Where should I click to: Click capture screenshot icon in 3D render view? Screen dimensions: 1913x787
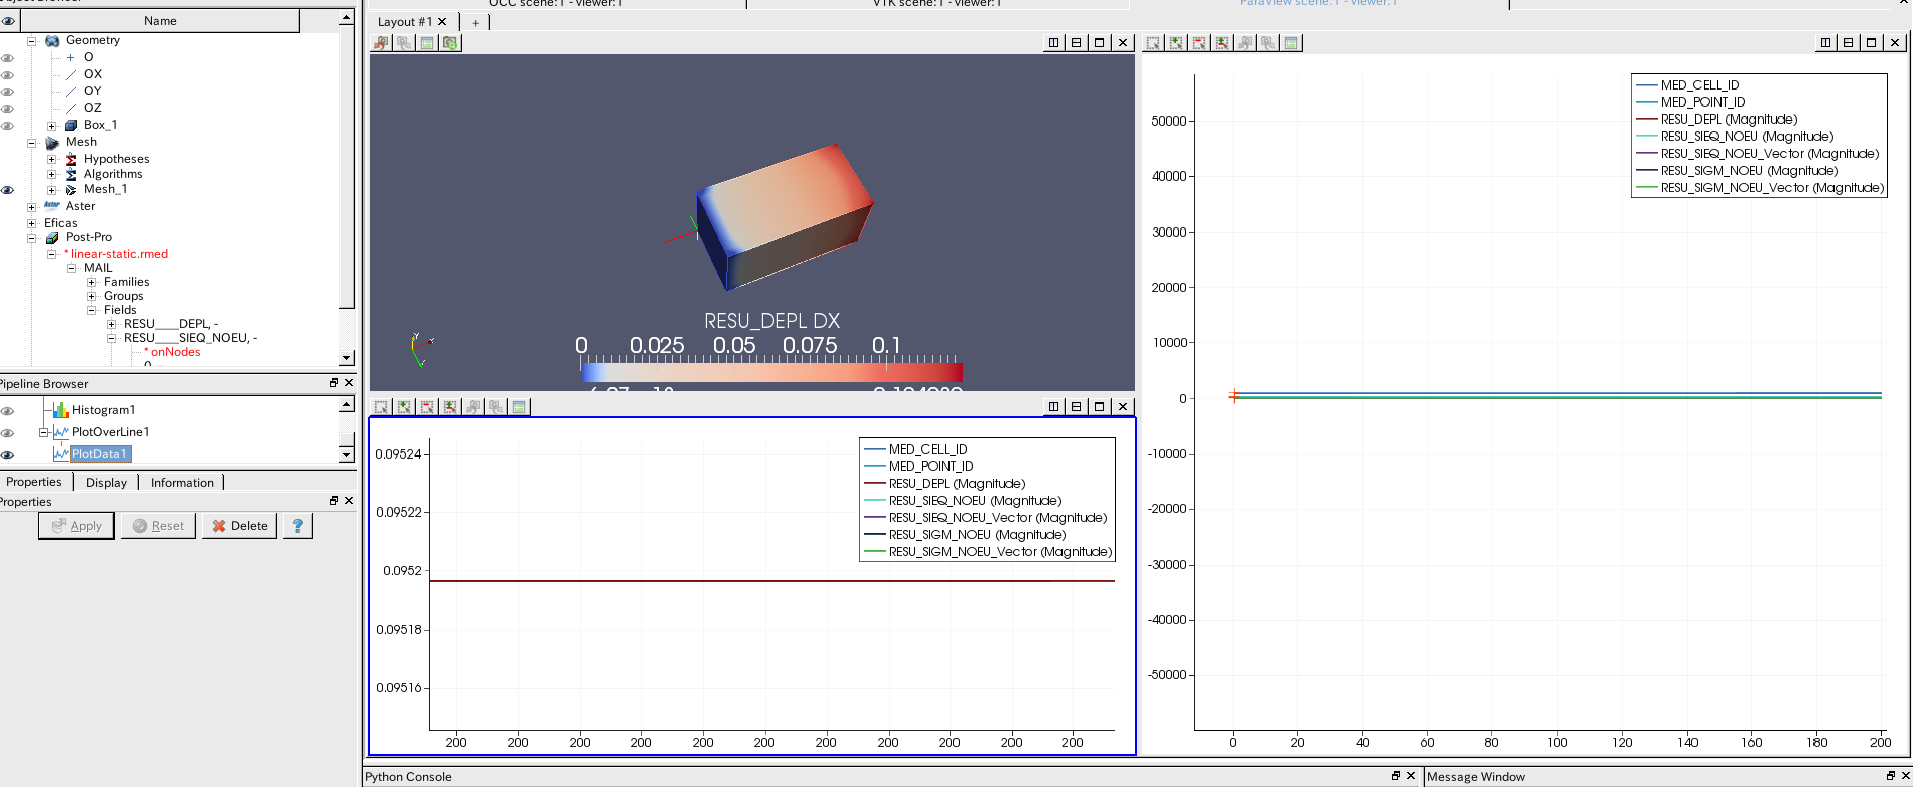tap(450, 43)
